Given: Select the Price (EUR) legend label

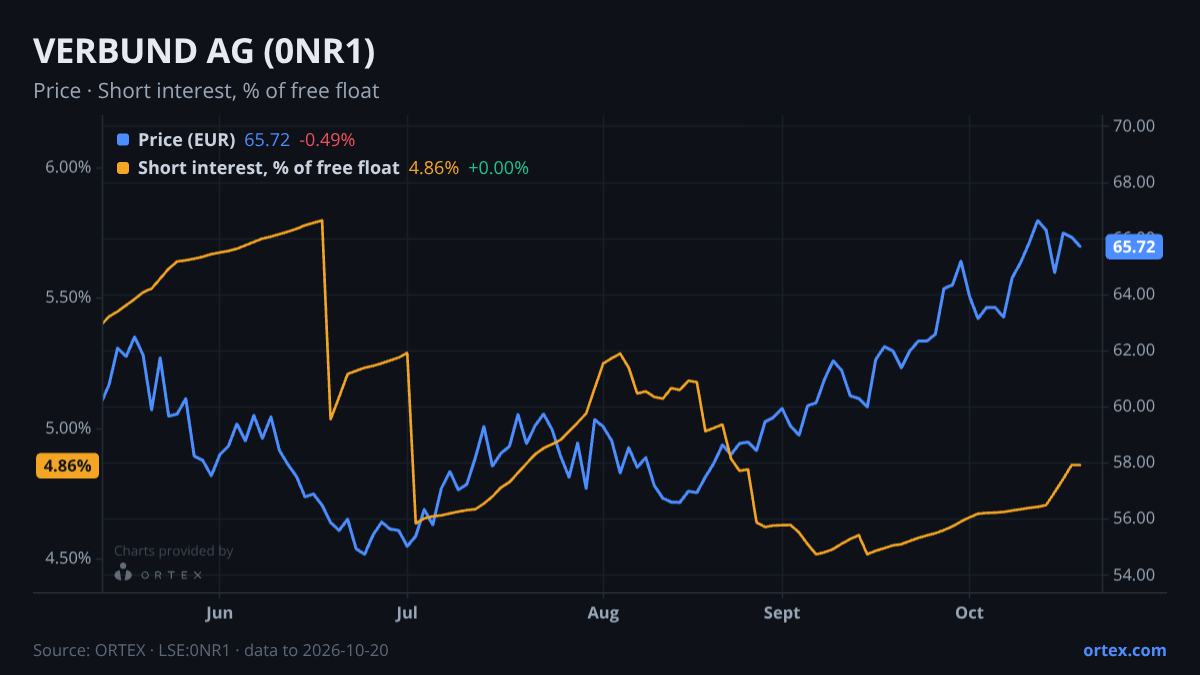Looking at the screenshot, I should coord(187,140).
